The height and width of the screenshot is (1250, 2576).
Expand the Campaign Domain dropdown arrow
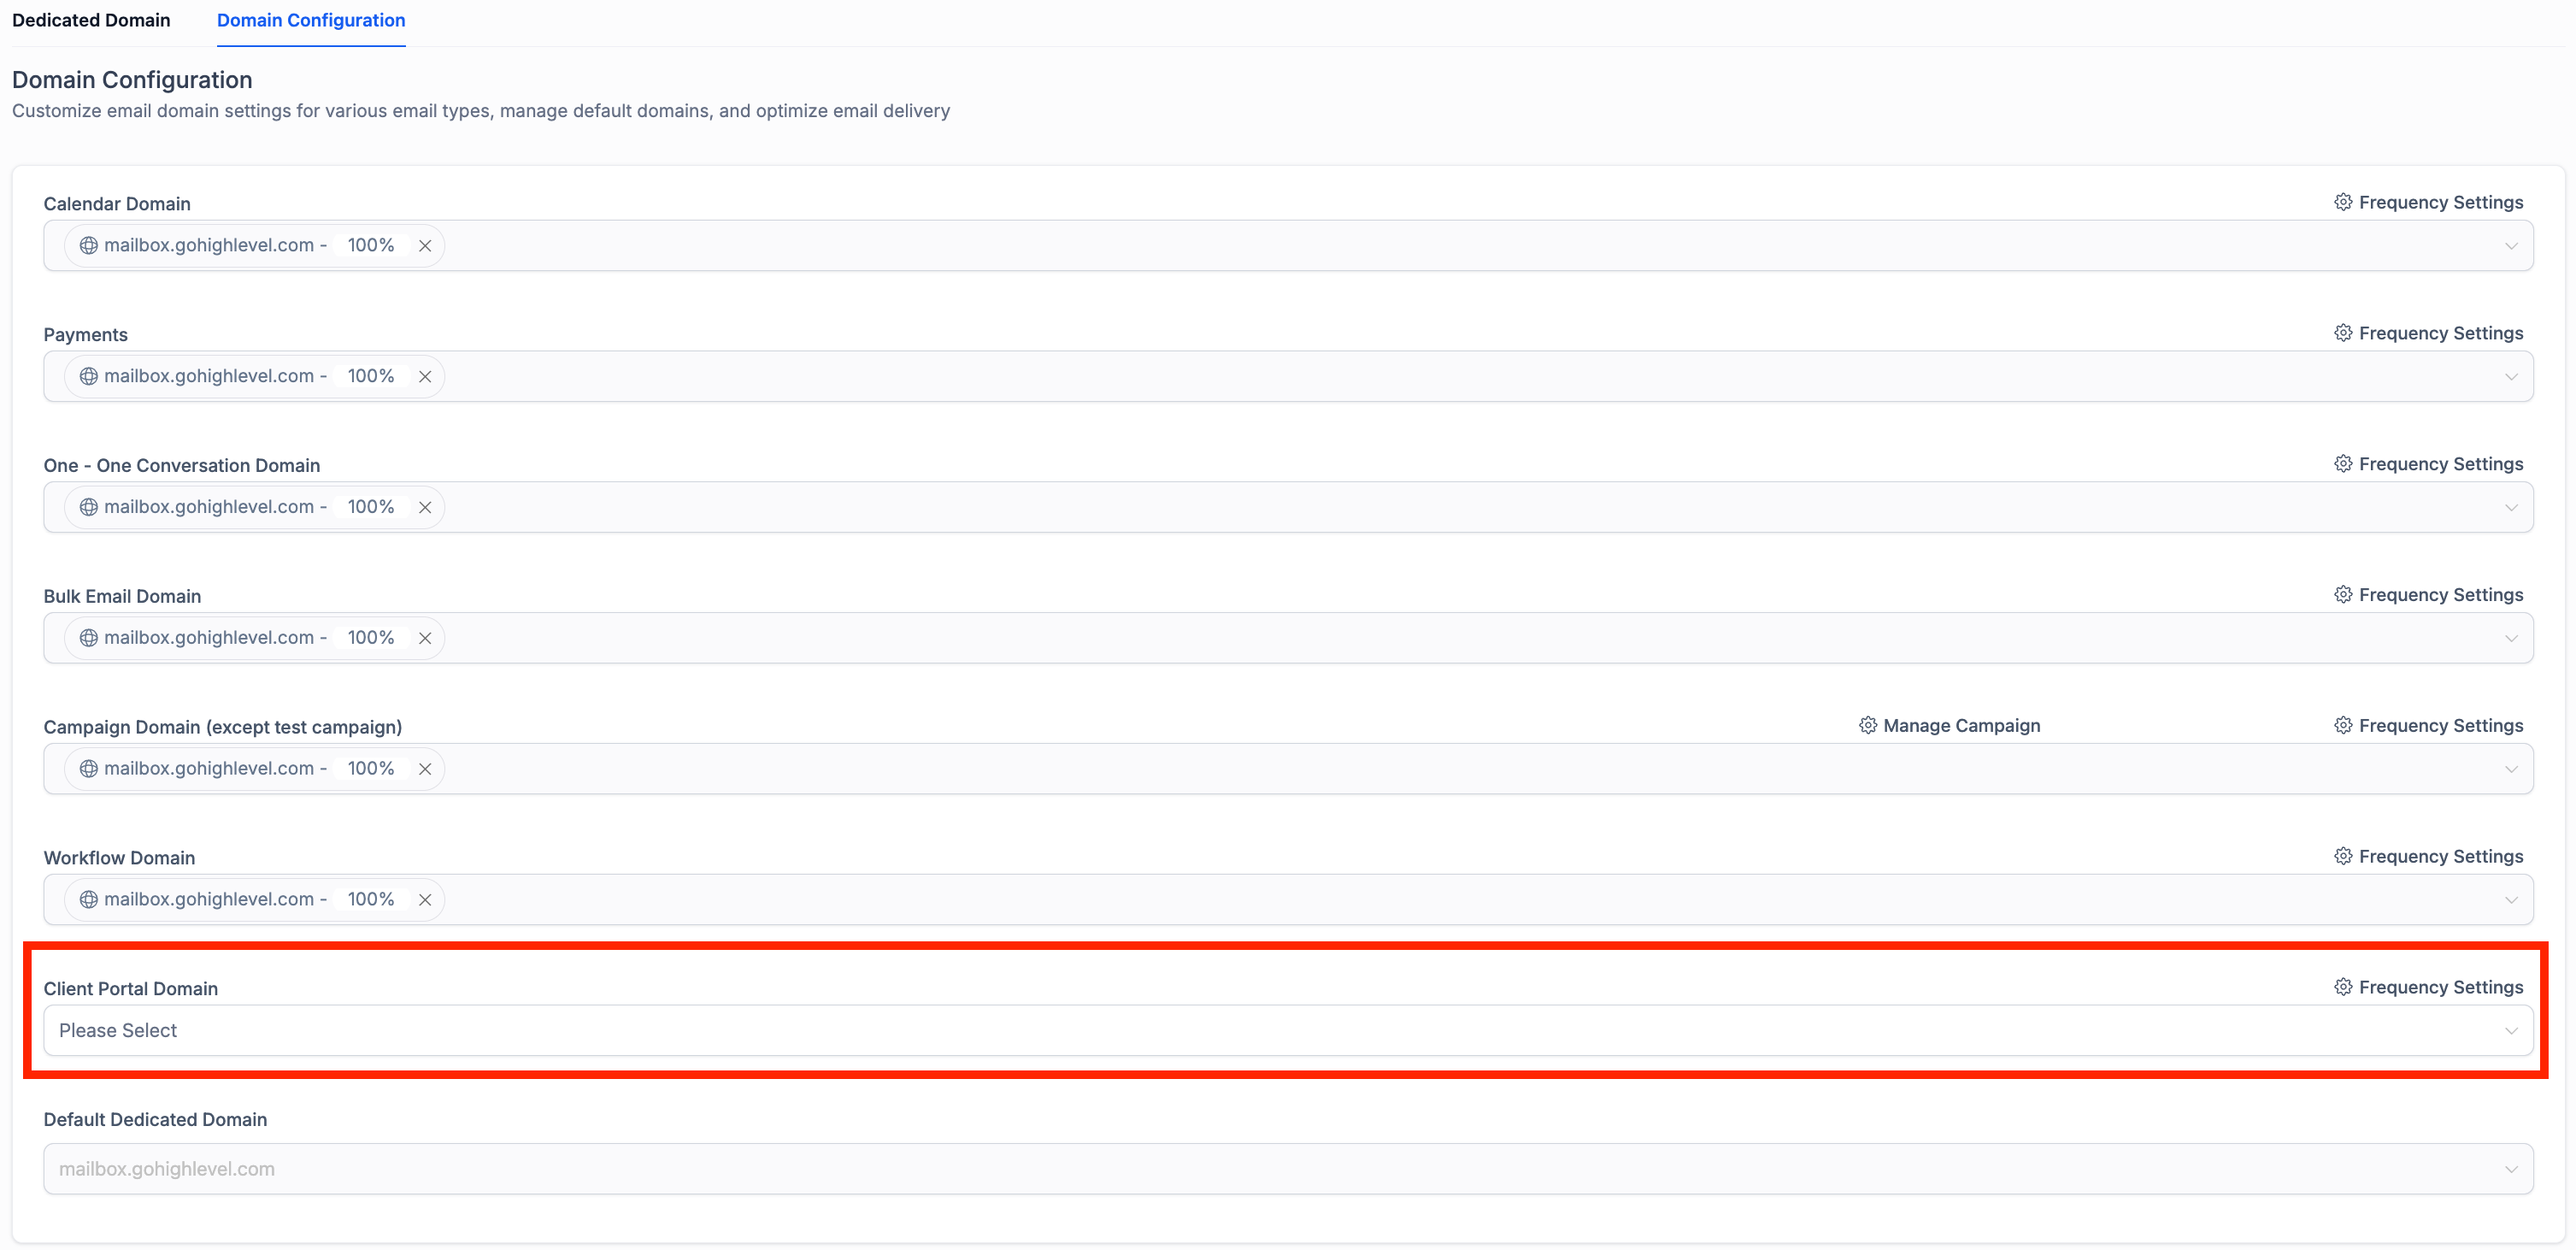[2511, 770]
